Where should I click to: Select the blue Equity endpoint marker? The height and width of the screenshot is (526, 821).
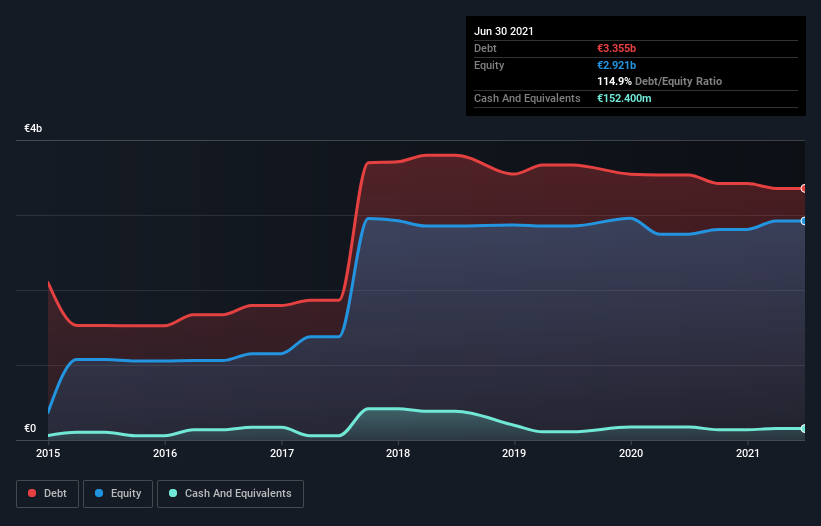click(x=804, y=221)
